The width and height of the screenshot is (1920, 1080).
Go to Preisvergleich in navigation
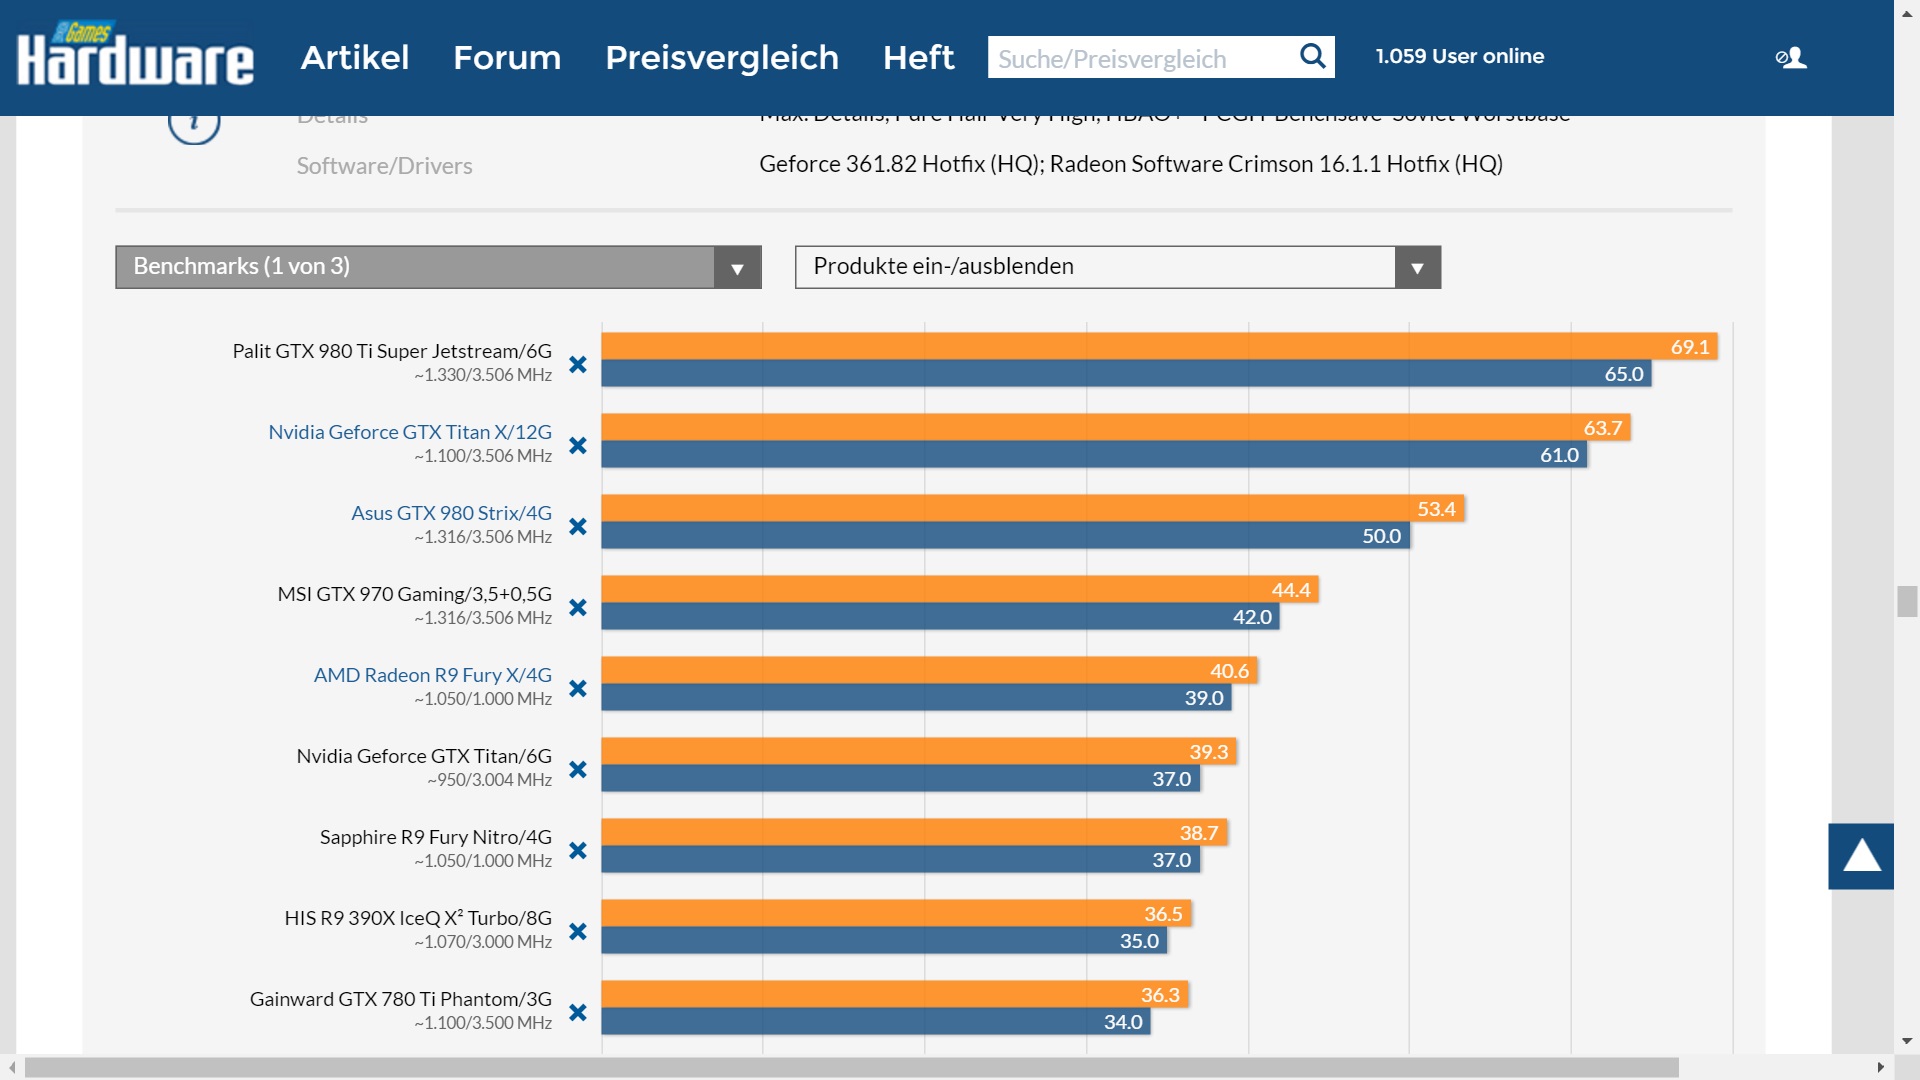721,57
